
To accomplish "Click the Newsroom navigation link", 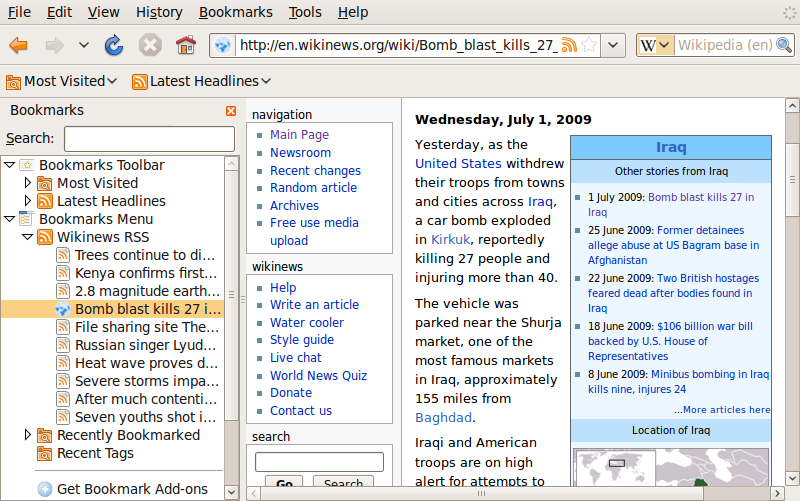I will click(x=300, y=153).
